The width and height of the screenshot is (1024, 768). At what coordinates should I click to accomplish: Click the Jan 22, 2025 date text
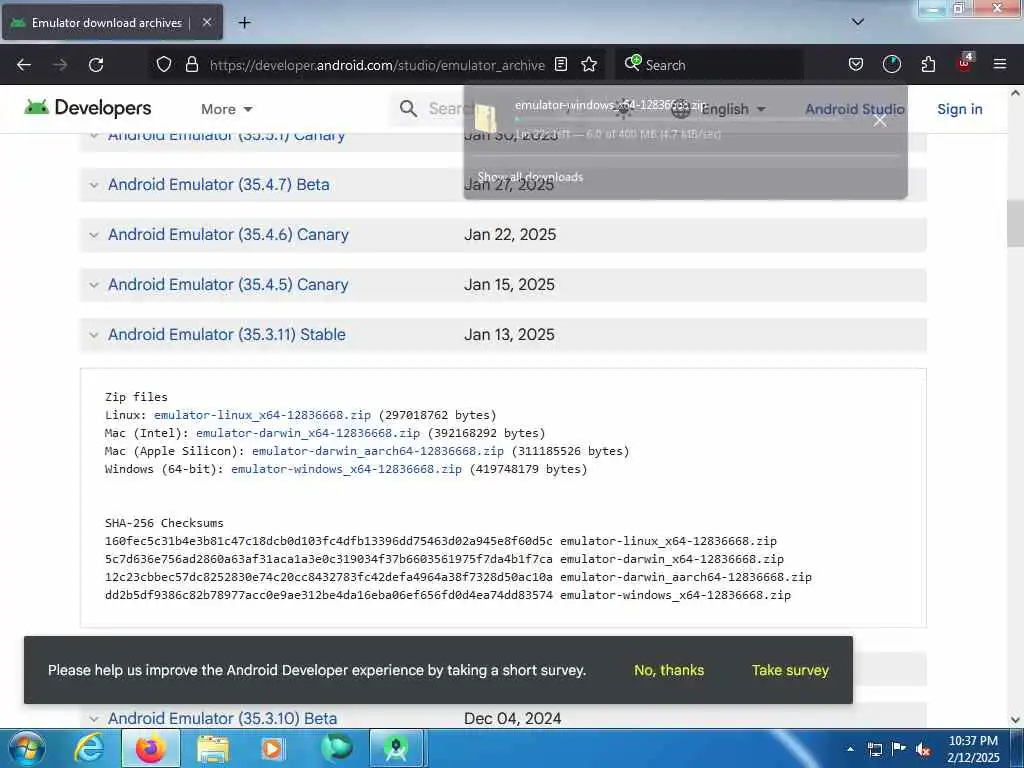tap(510, 234)
